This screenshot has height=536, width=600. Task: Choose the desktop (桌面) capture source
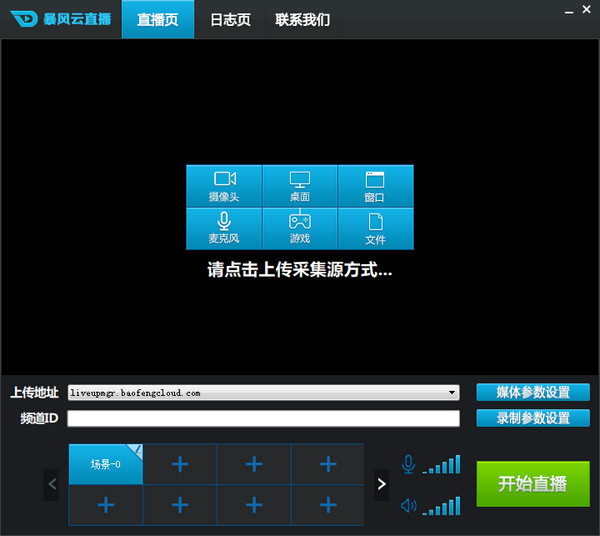point(300,186)
